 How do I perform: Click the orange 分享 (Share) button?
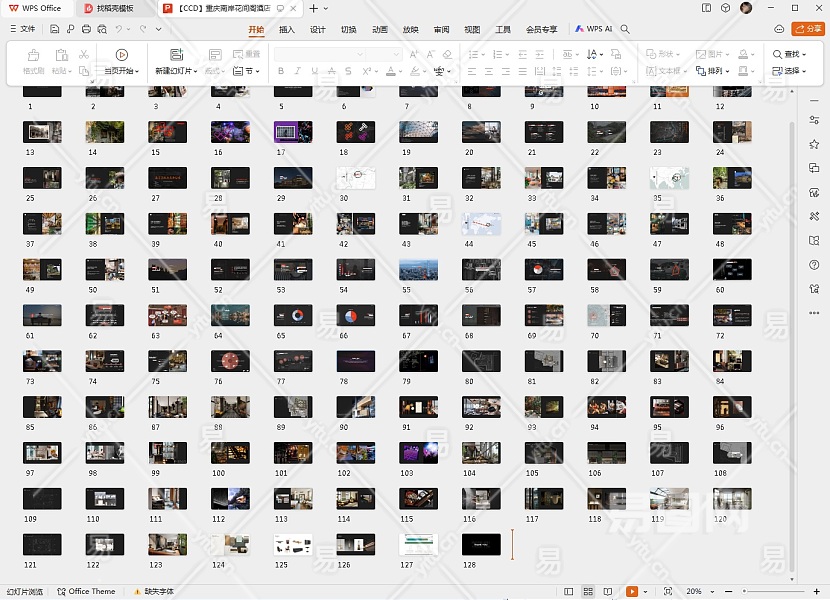[807, 30]
